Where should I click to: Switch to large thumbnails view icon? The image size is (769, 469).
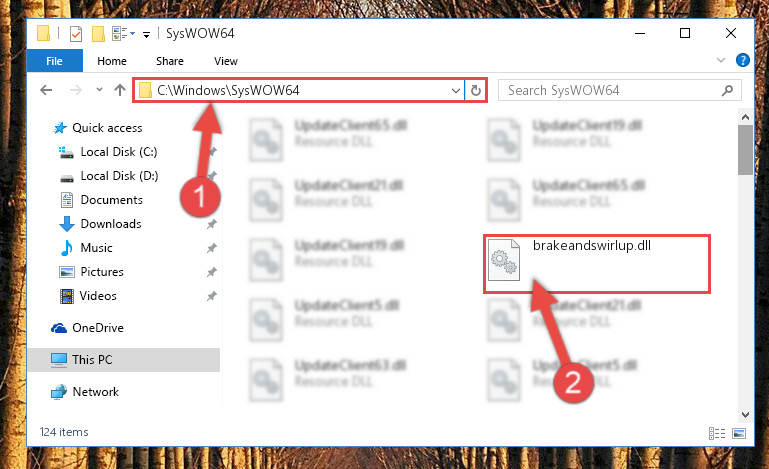739,433
